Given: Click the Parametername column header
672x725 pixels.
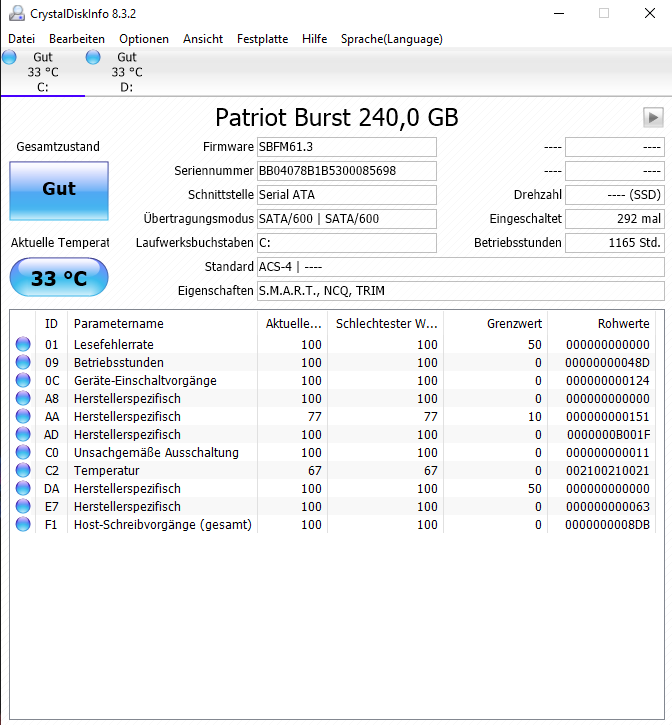Looking at the screenshot, I should pos(162,324).
